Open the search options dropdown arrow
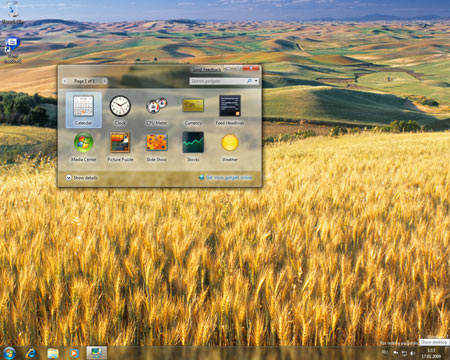The height and width of the screenshot is (360, 450). (x=256, y=81)
